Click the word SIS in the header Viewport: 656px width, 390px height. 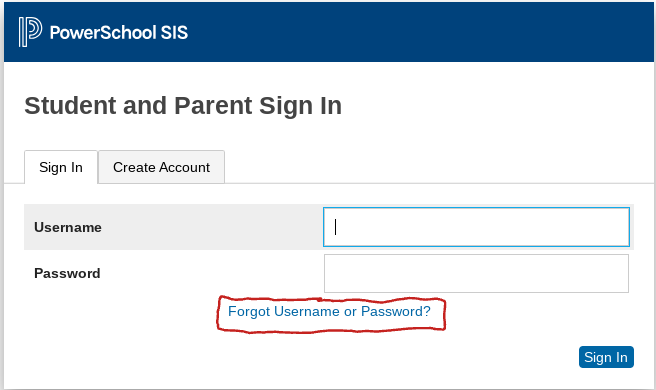174,33
